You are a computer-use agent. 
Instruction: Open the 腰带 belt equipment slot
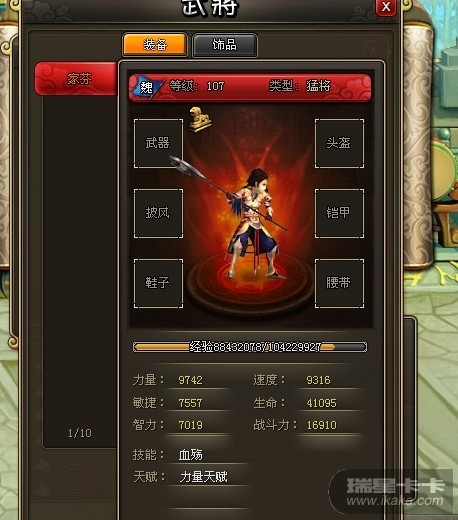point(339,283)
